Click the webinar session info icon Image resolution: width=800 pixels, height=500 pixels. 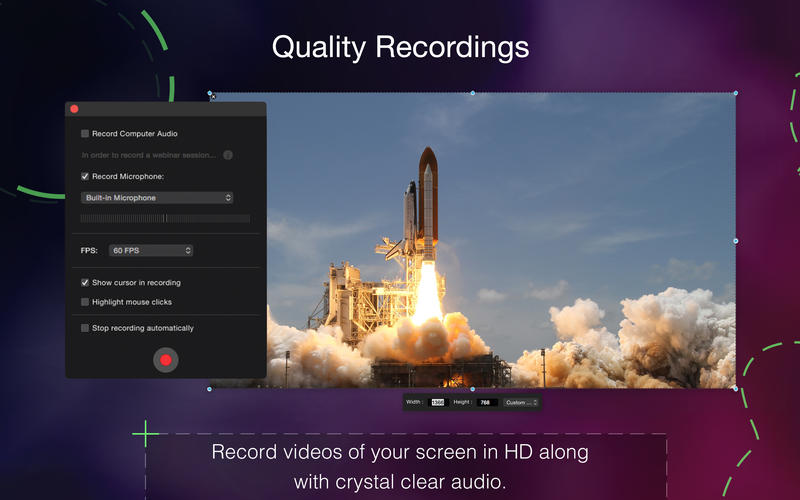(x=228, y=155)
